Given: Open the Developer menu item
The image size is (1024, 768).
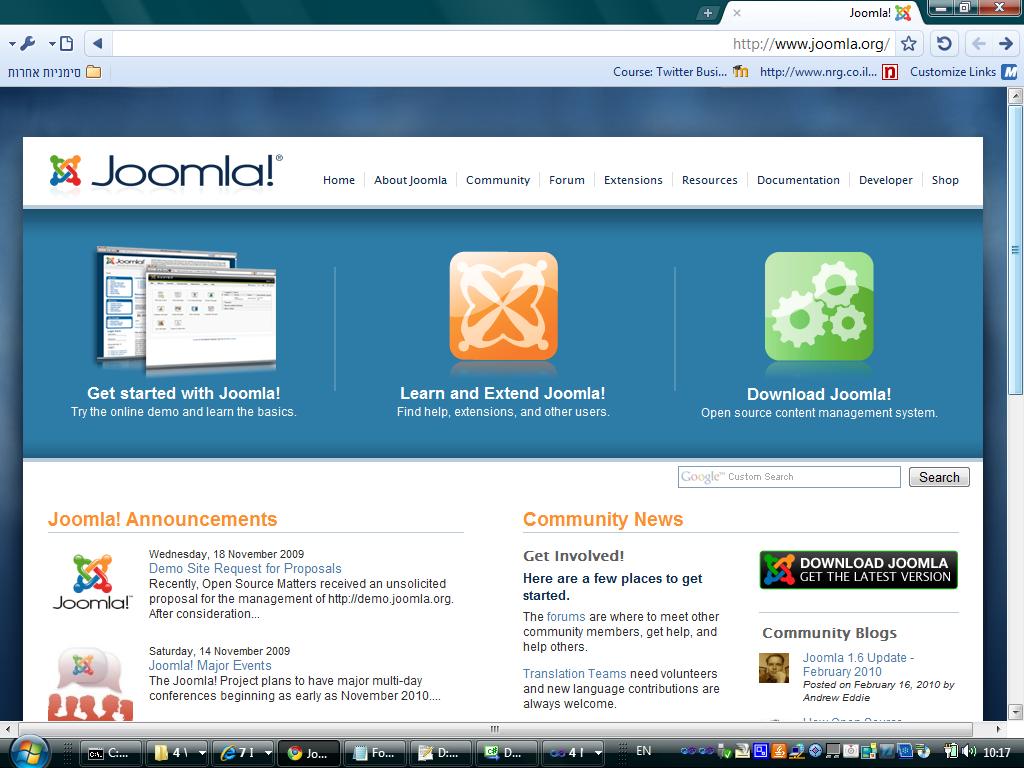Looking at the screenshot, I should pyautogui.click(x=886, y=180).
